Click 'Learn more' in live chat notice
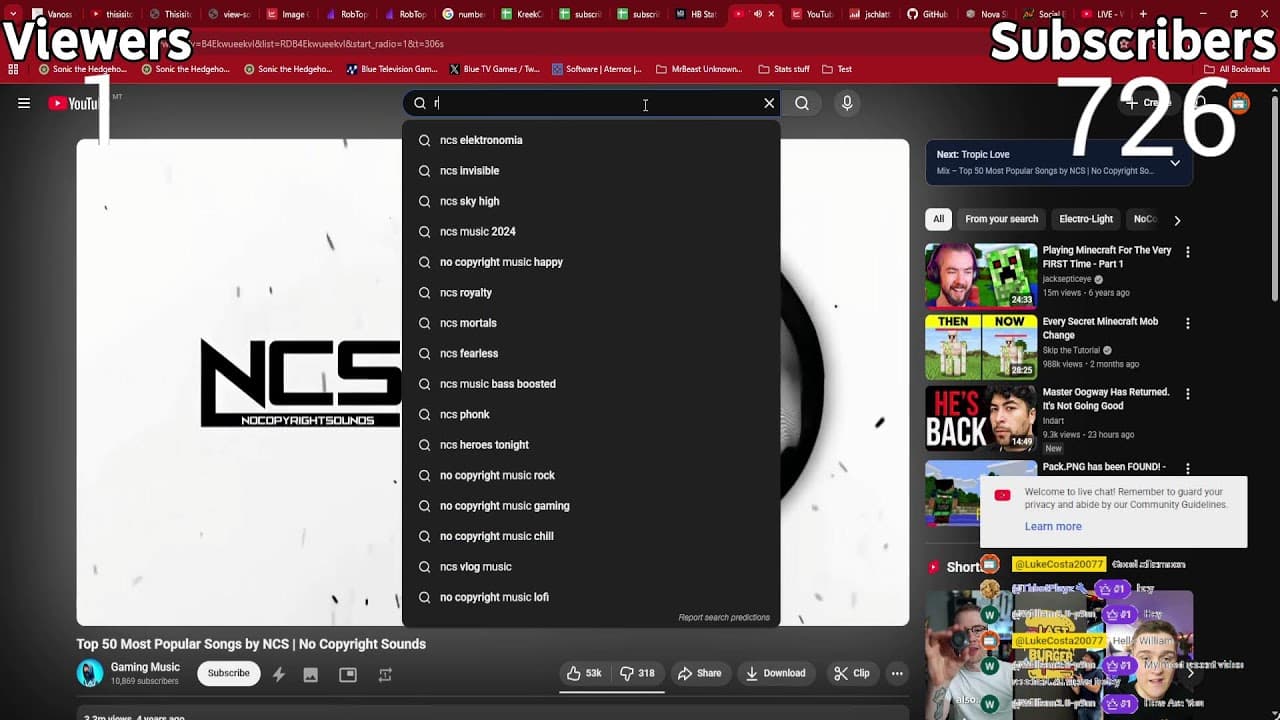This screenshot has height=720, width=1280. [1053, 526]
